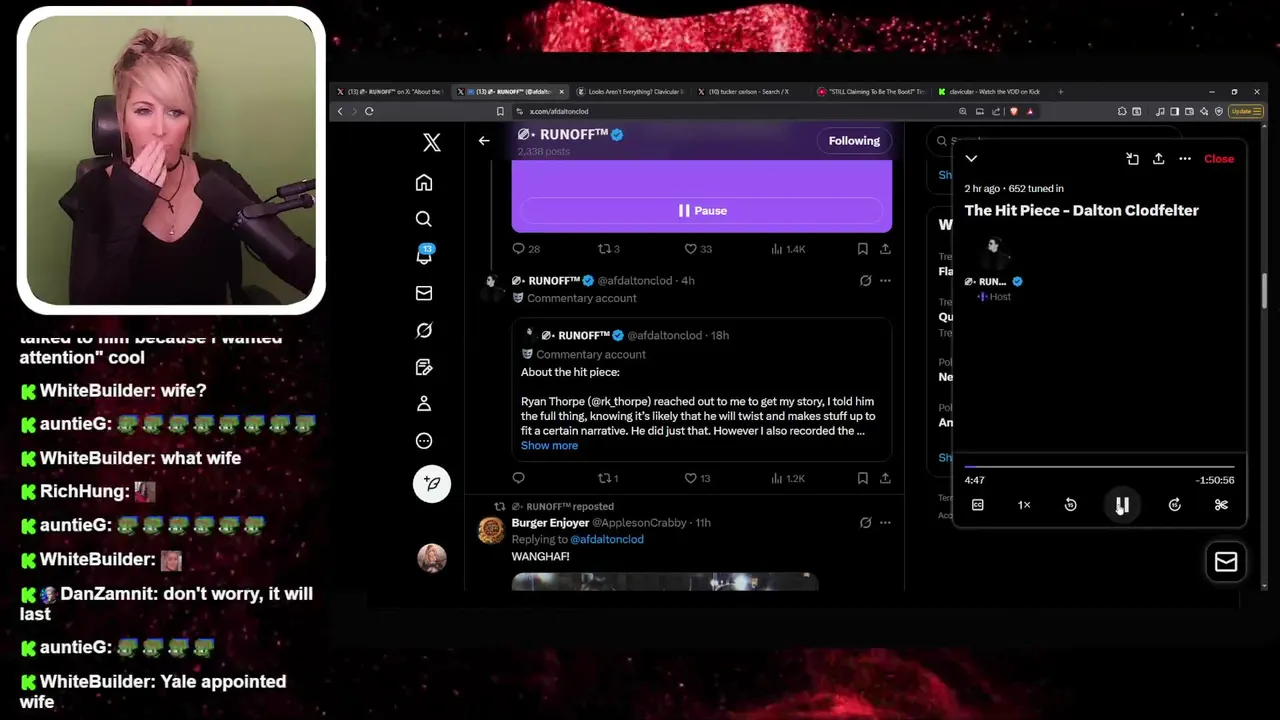Dock the Space player with pop-out icon

click(1132, 159)
